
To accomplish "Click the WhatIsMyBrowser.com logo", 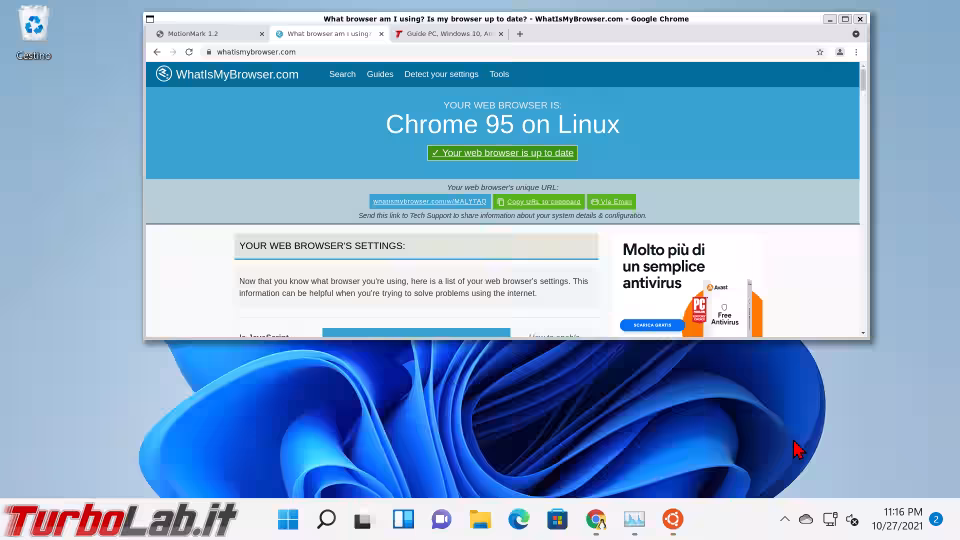I will click(227, 74).
